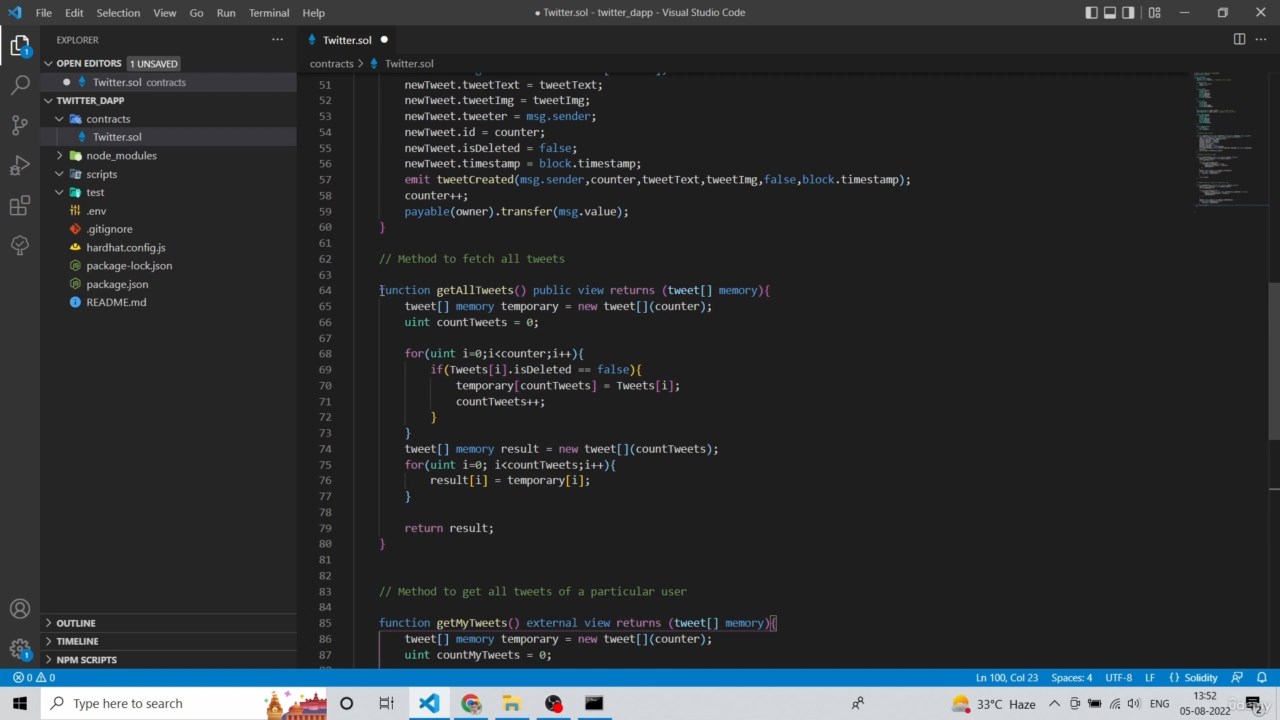Screen dimensions: 1280x720
Task: Expand the NPM SCRIPTS section
Action: [86, 660]
